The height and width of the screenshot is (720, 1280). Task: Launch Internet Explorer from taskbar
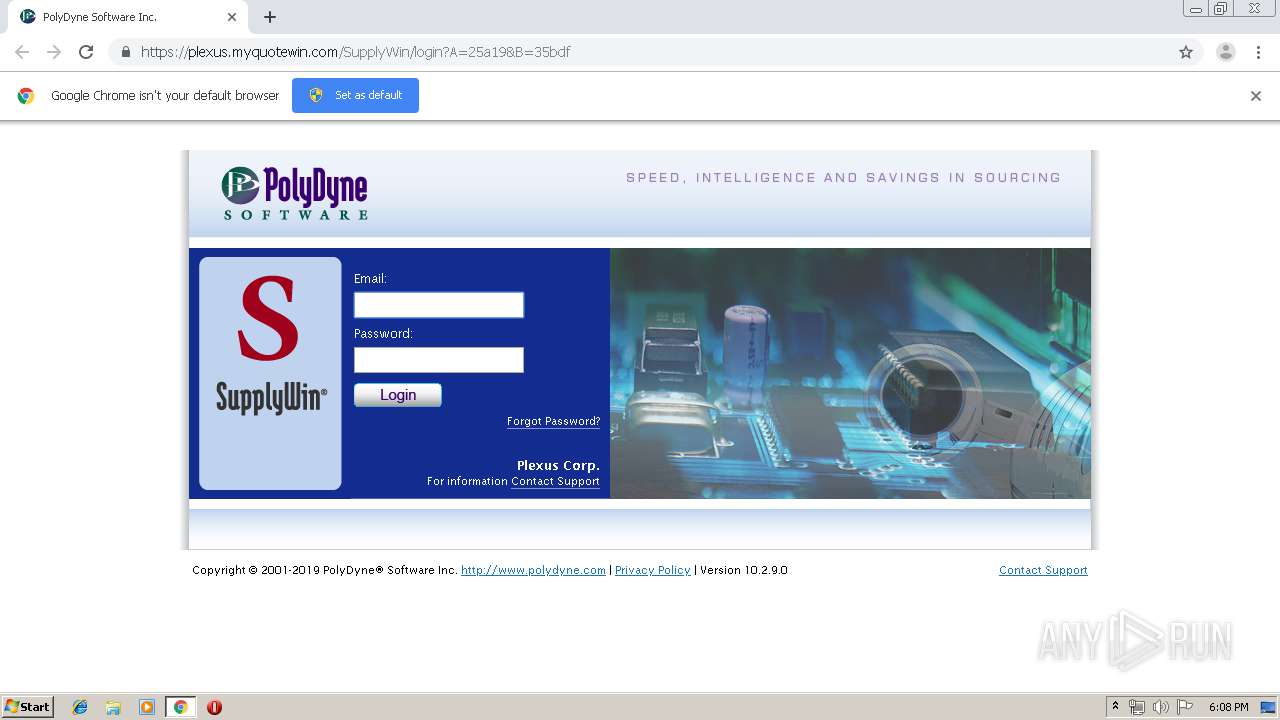[80, 707]
